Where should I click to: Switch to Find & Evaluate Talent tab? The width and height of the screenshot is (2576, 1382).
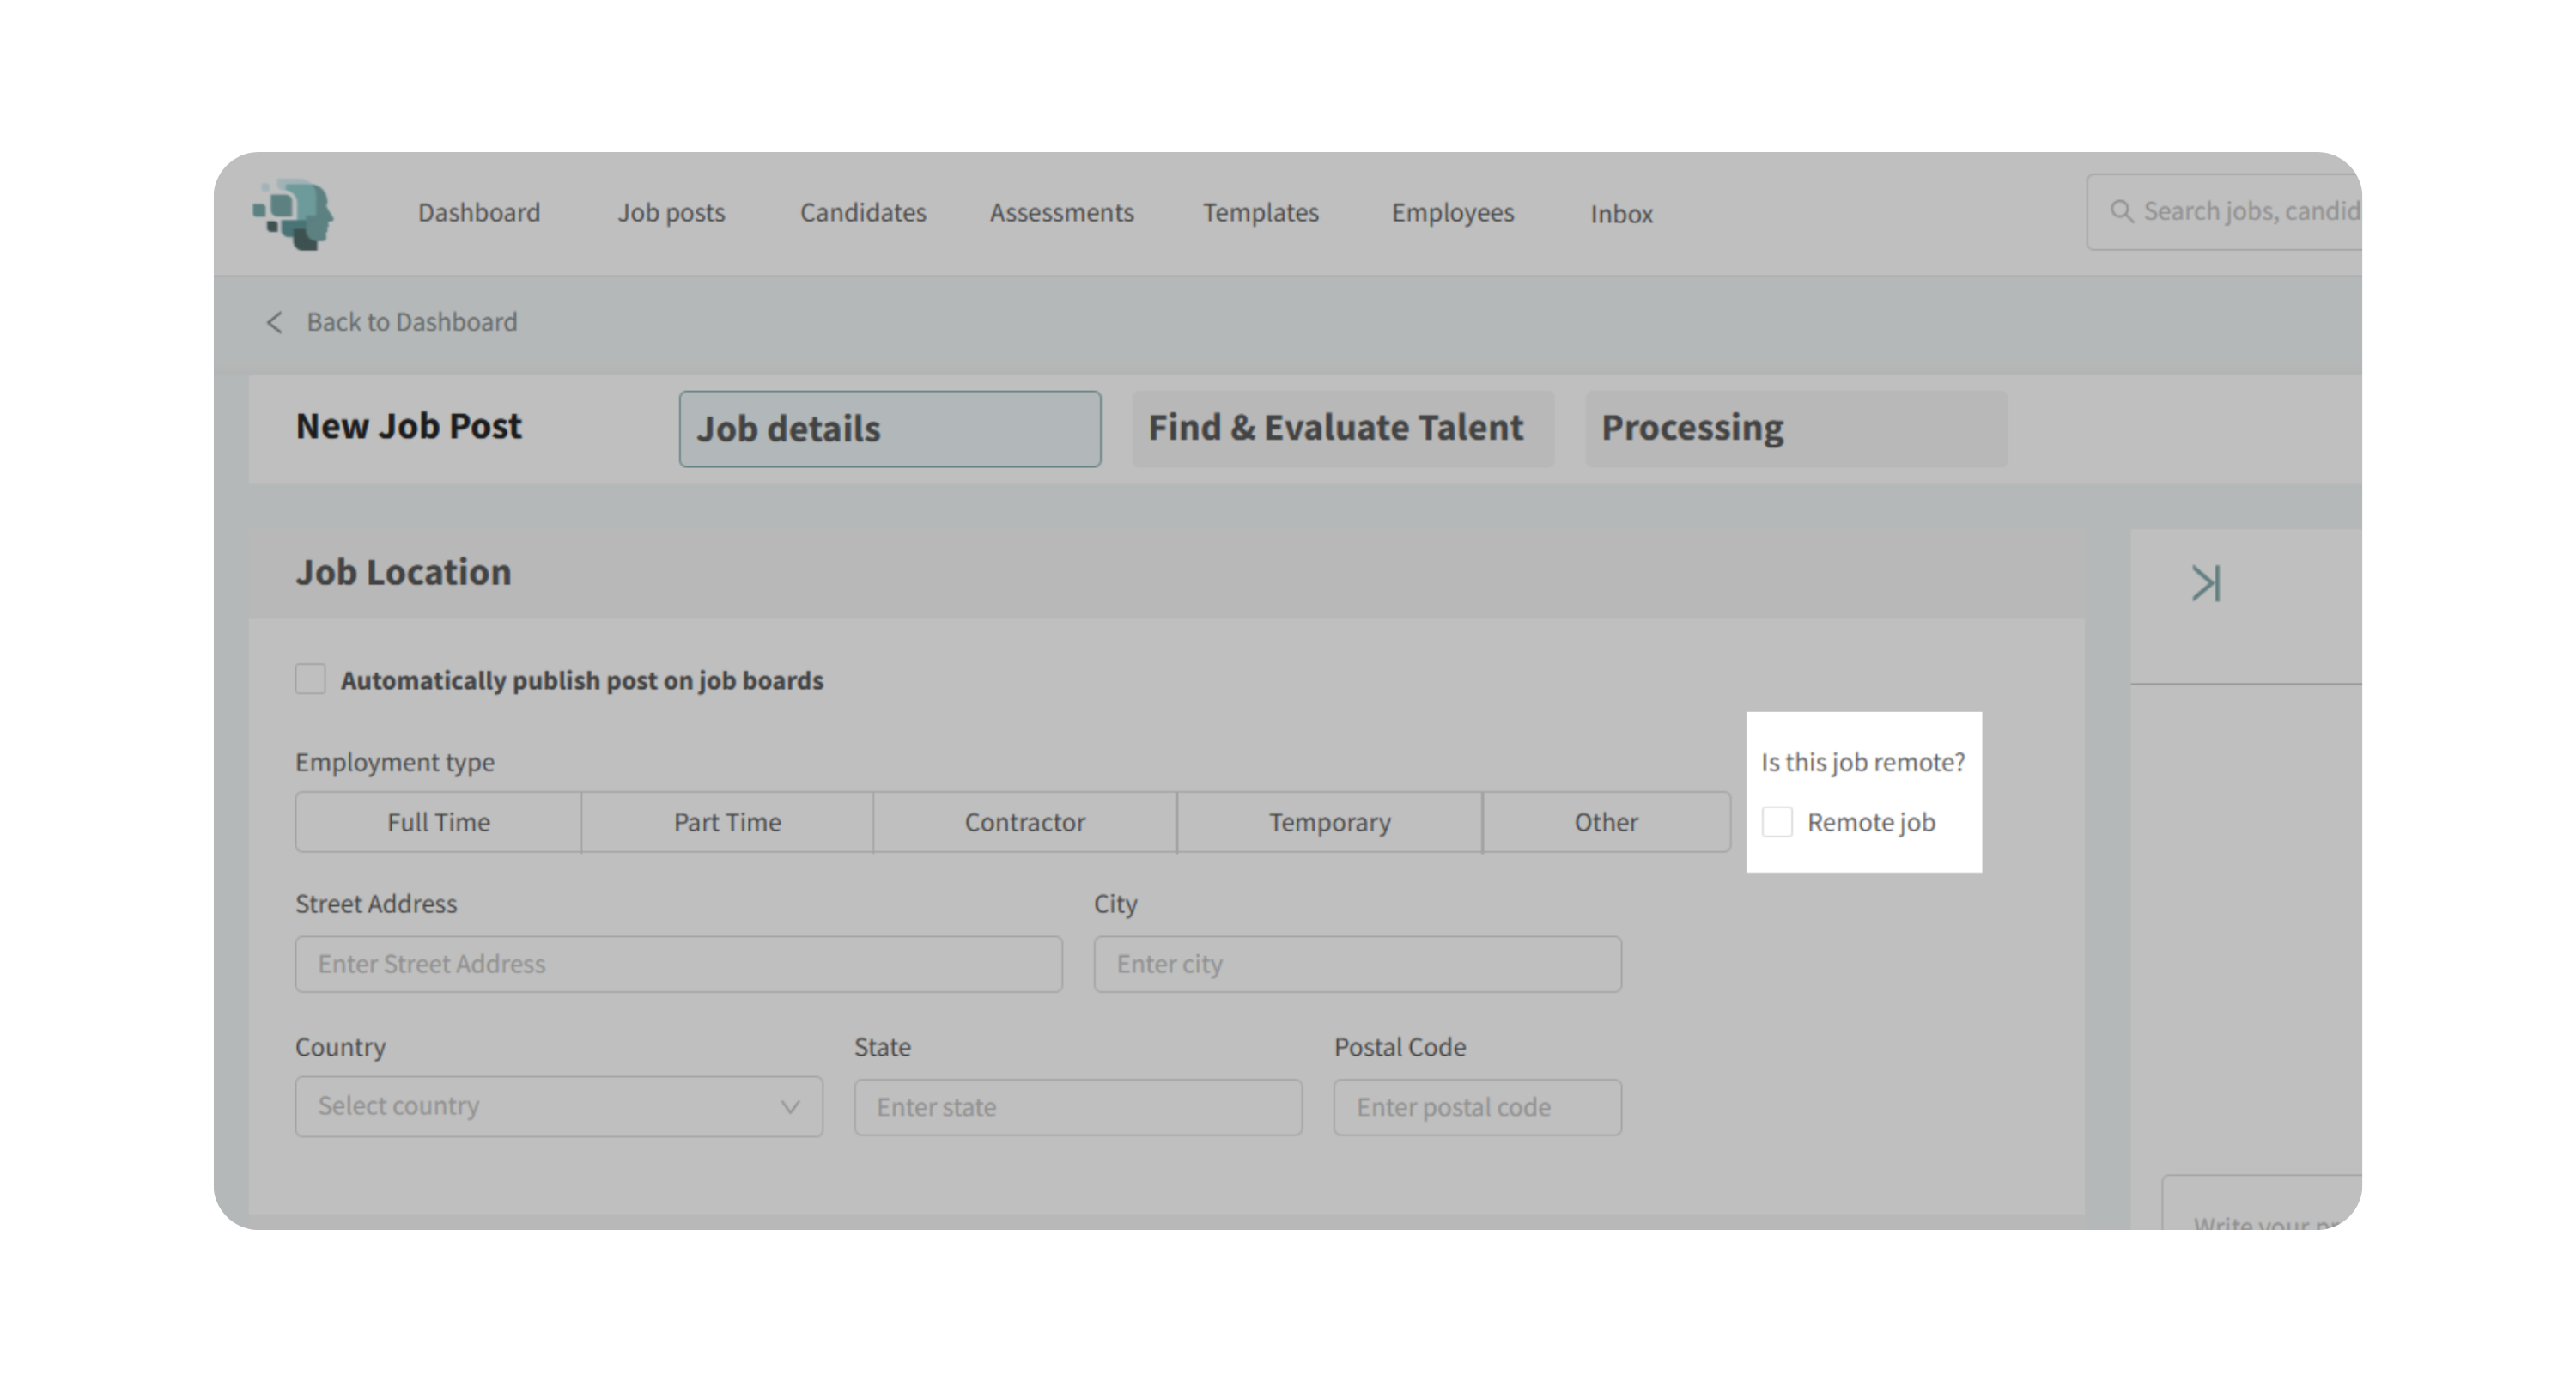[1342, 428]
